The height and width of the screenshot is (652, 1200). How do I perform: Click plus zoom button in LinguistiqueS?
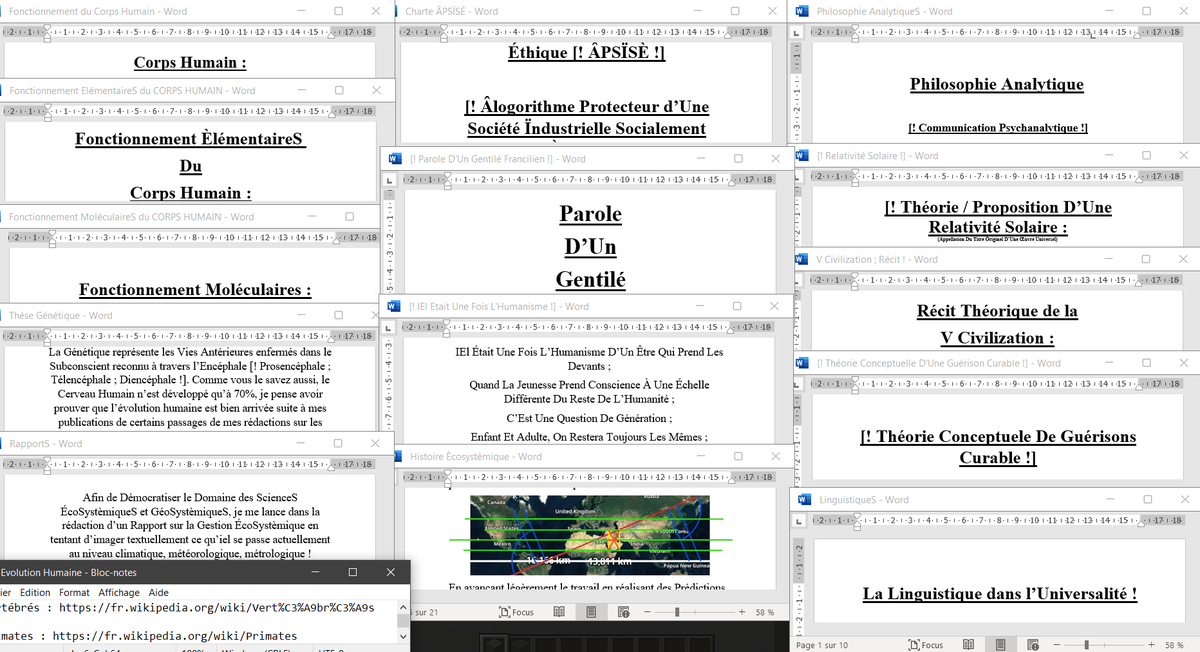tap(1151, 645)
